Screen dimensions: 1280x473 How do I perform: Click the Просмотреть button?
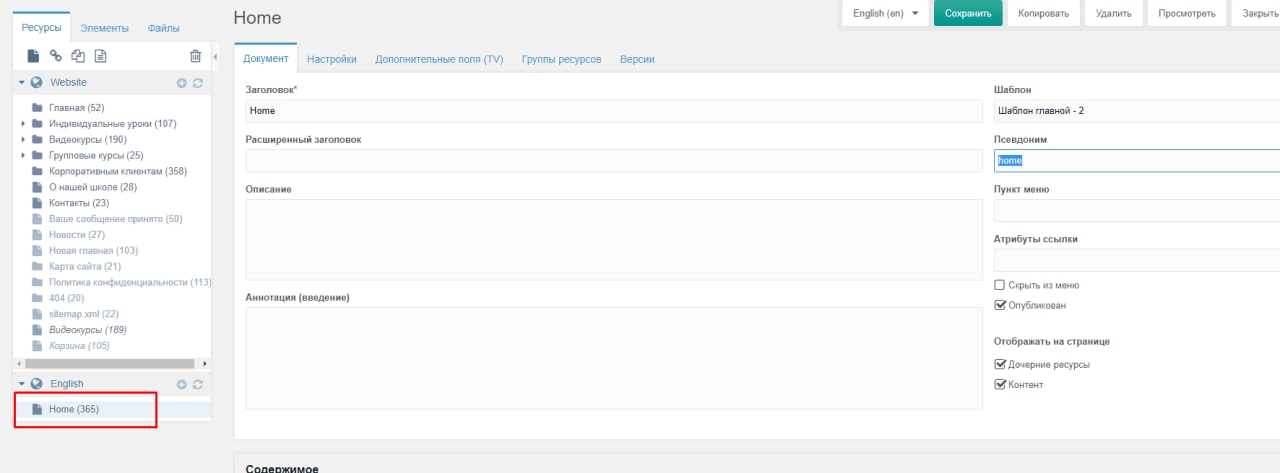[x=1187, y=14]
